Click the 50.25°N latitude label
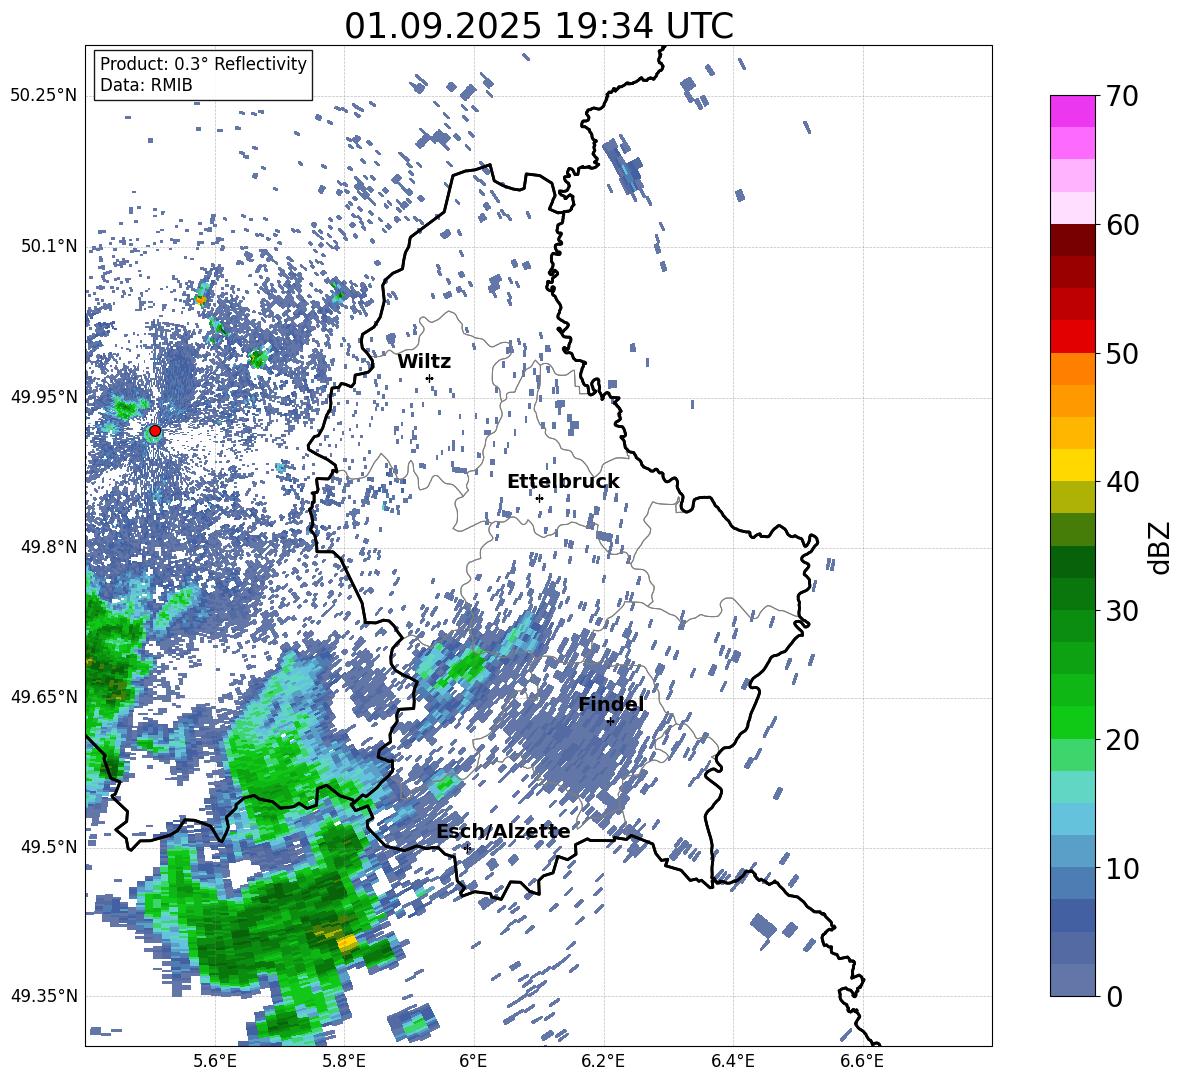Screen dimensions: 1184x1081 click(x=44, y=95)
